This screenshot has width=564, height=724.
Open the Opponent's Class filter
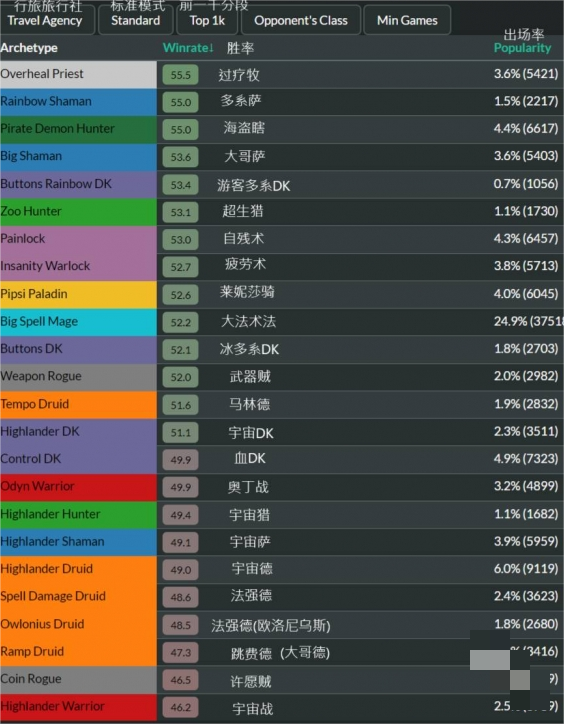[301, 20]
